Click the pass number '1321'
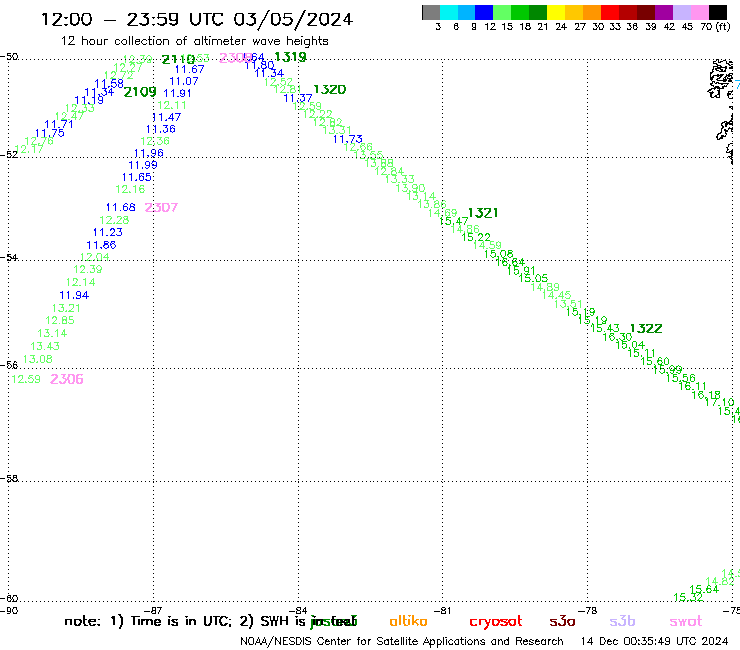This screenshot has height=650, width=740. pos(483,213)
